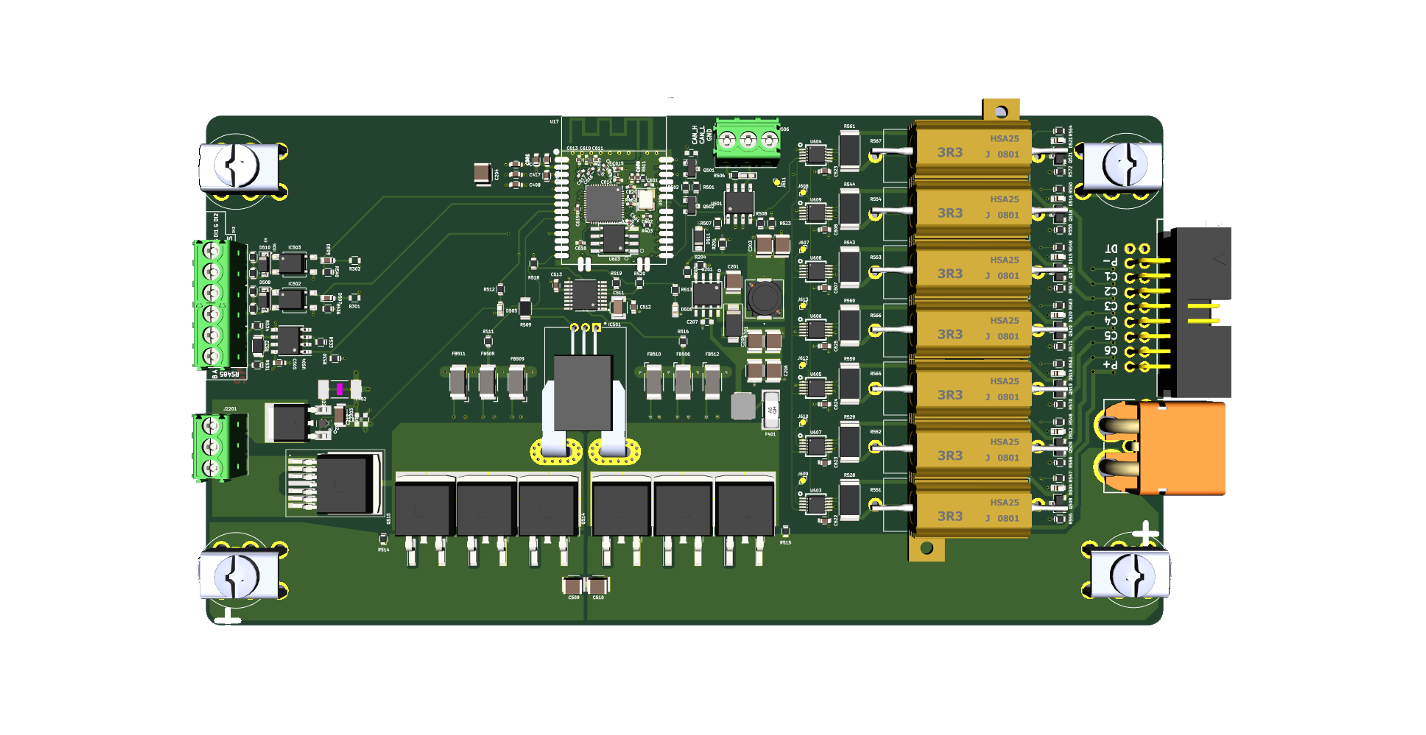The width and height of the screenshot is (1426, 735).
Task: Click the C510 capacitor
Action: click(597, 584)
